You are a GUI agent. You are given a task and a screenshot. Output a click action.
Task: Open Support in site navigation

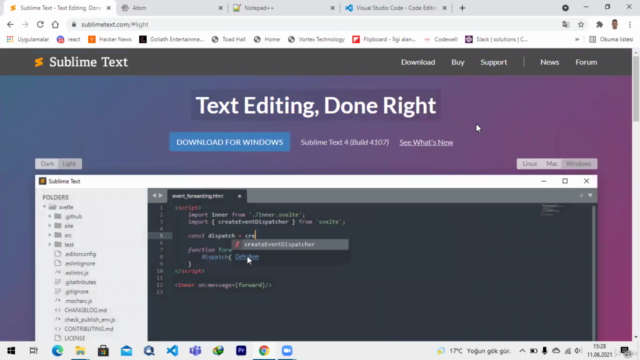pos(493,62)
